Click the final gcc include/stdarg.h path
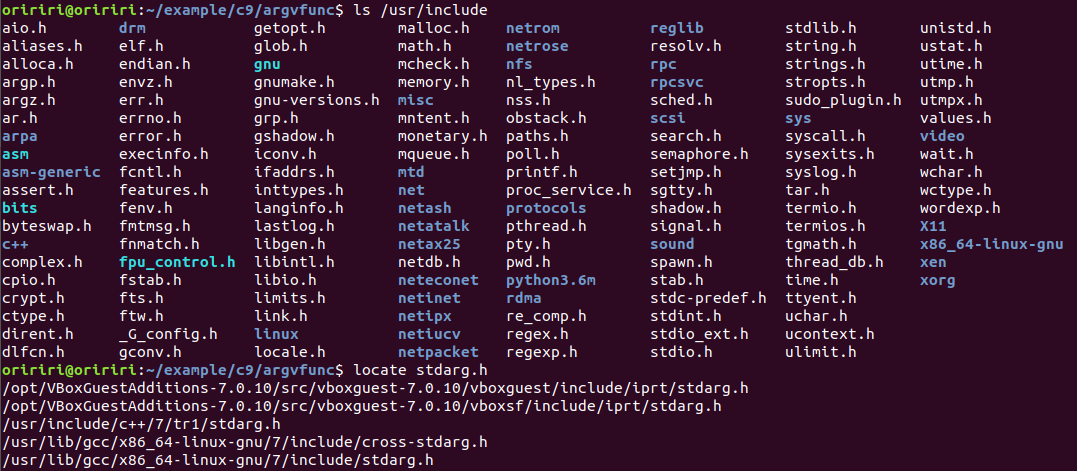Image resolution: width=1077 pixels, height=471 pixels. 217,460
